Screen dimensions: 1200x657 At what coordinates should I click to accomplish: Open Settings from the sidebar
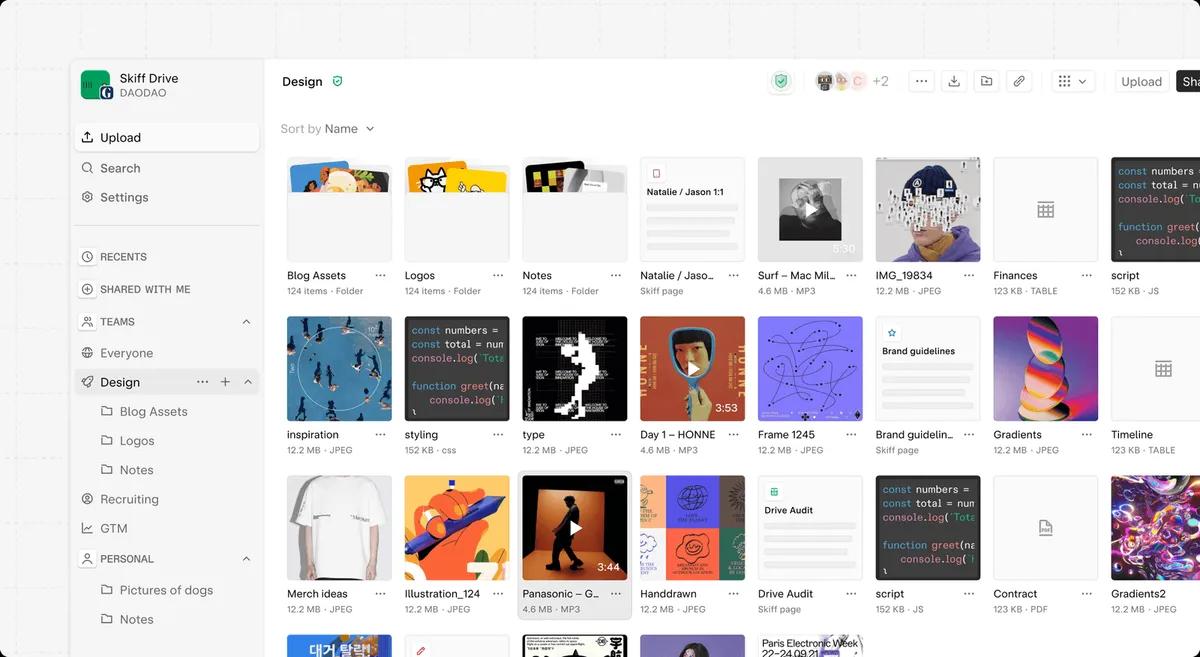(x=123, y=197)
